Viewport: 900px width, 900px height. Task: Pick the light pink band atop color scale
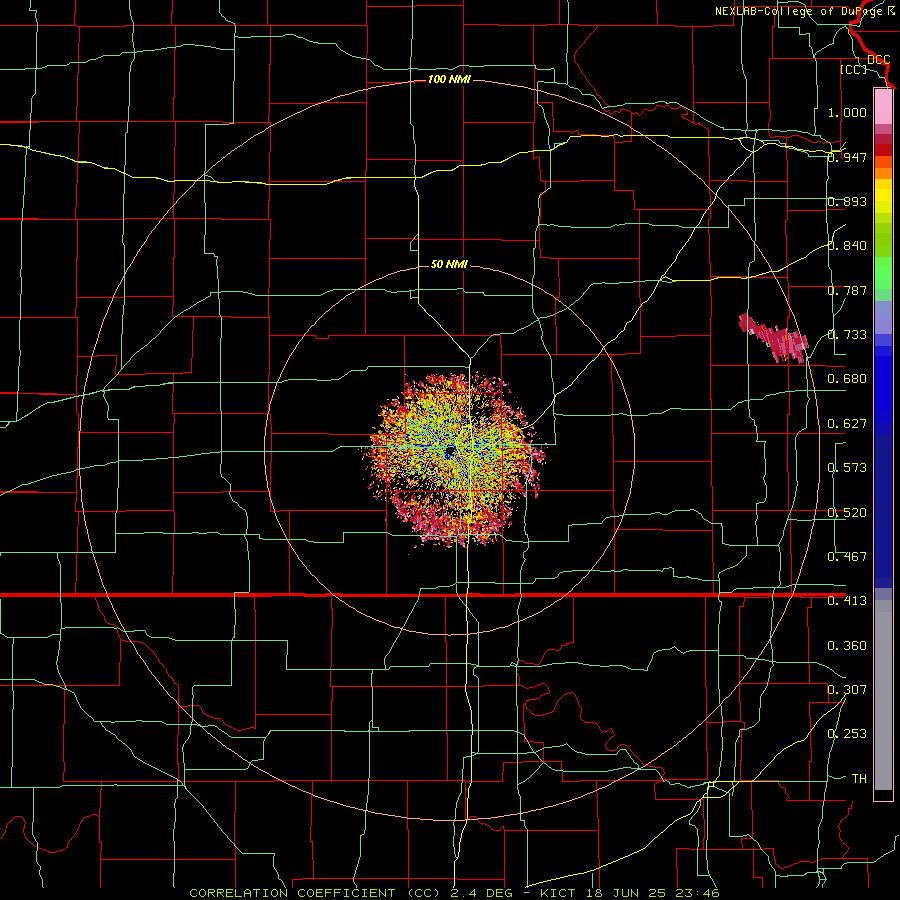[883, 107]
